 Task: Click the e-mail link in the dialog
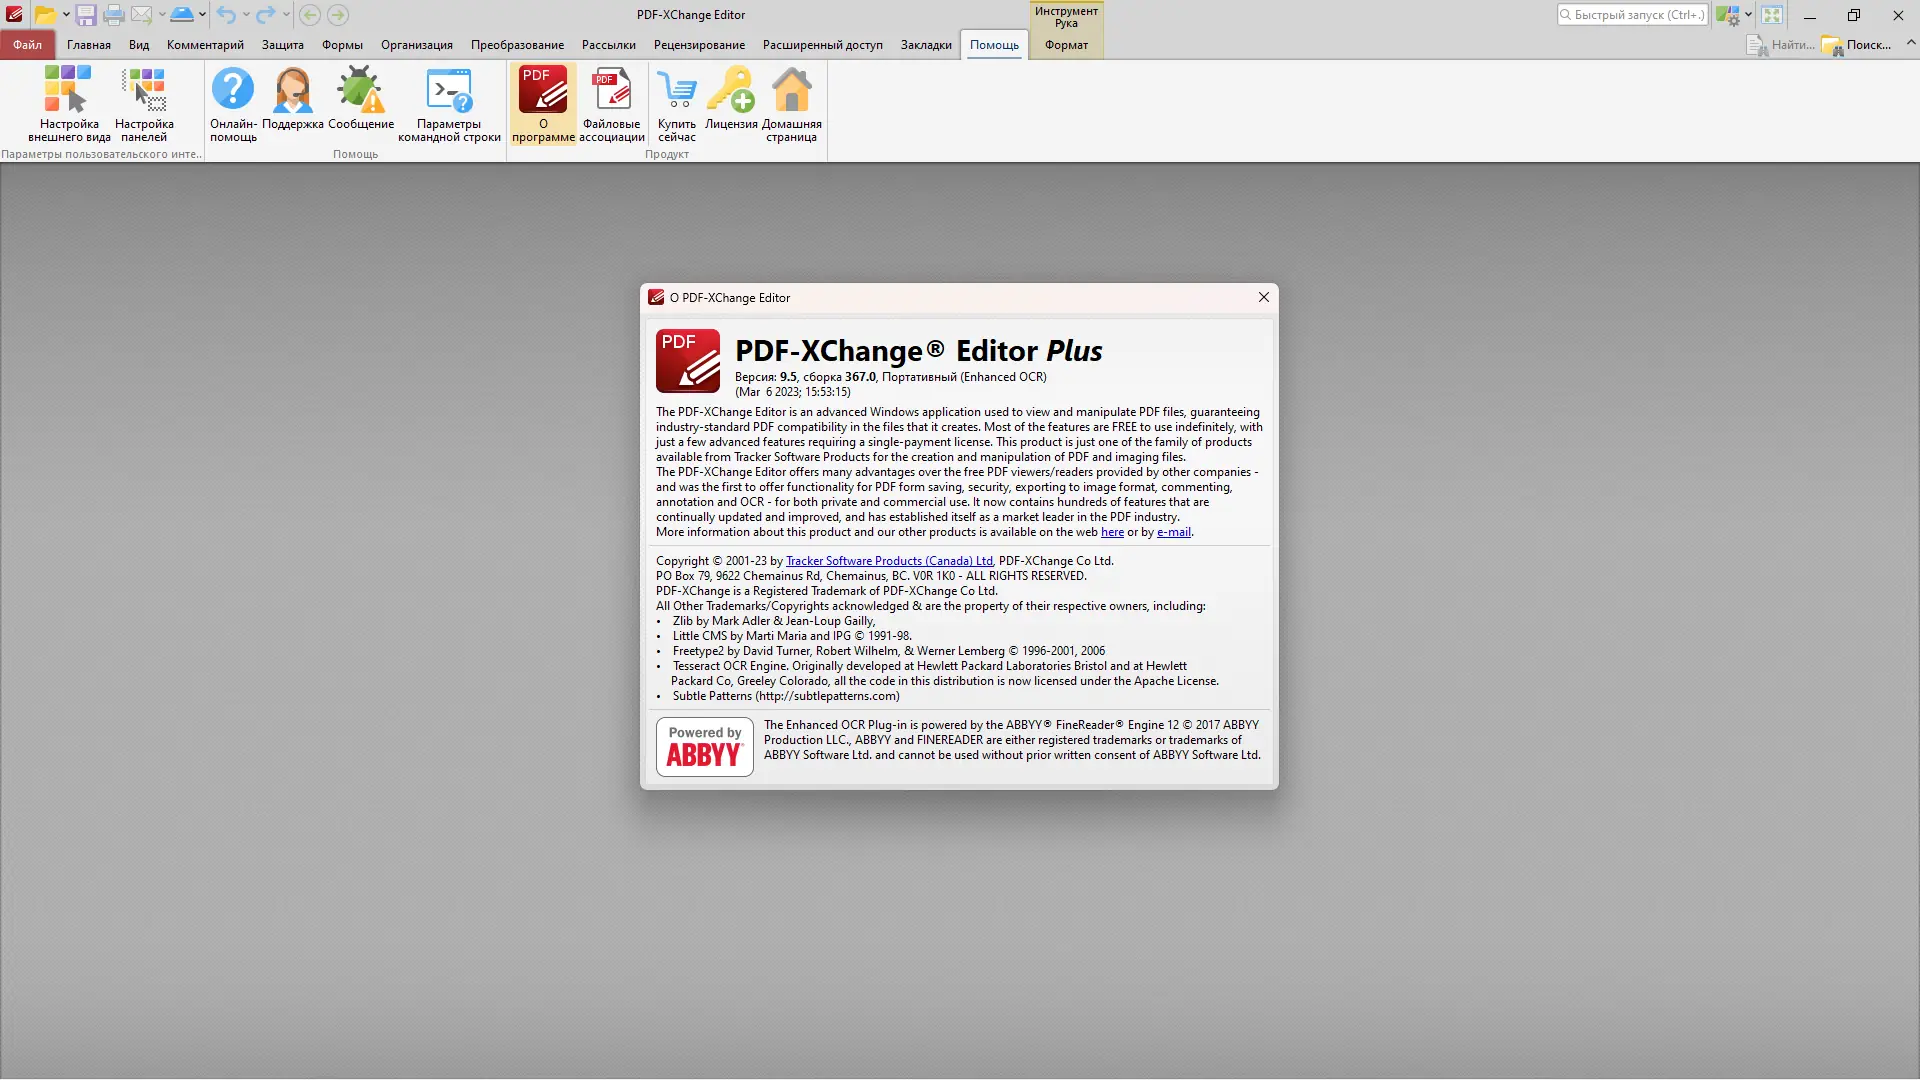[x=1173, y=532]
